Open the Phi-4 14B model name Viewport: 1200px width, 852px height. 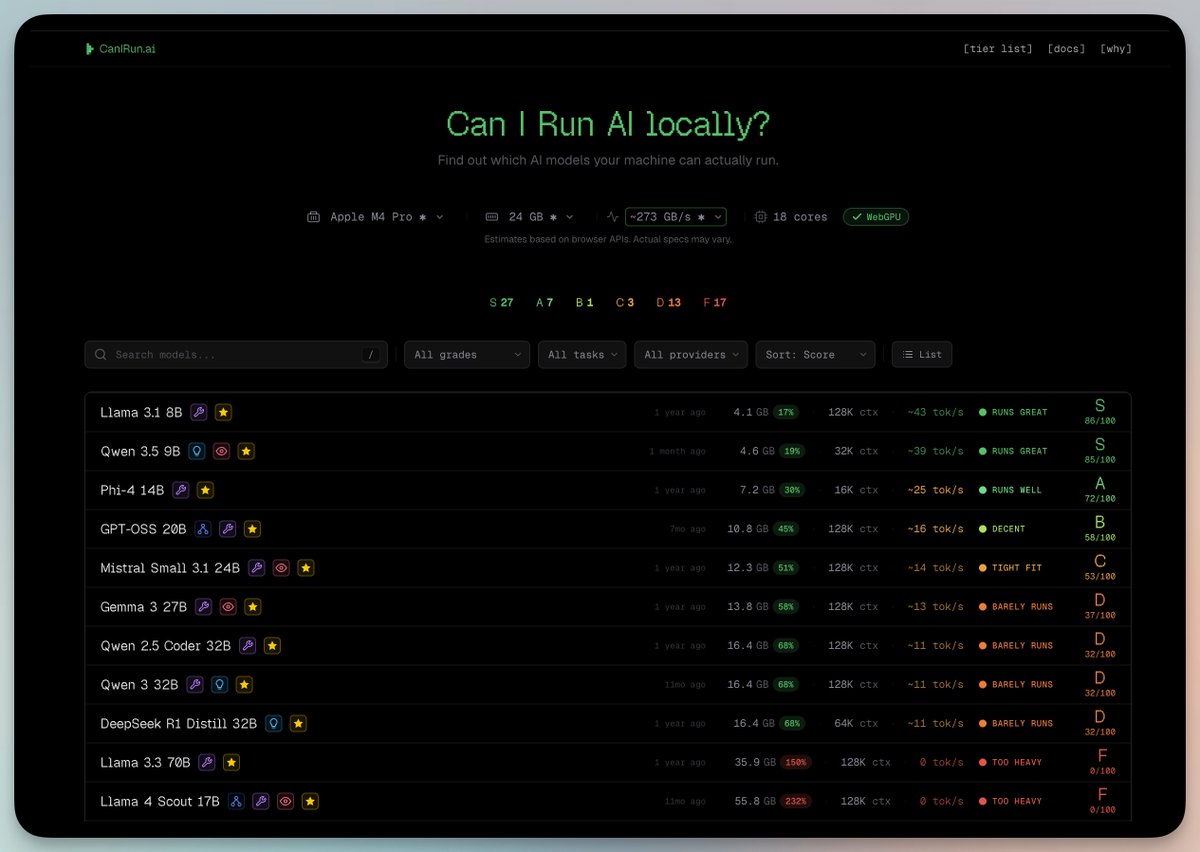[x=132, y=490]
